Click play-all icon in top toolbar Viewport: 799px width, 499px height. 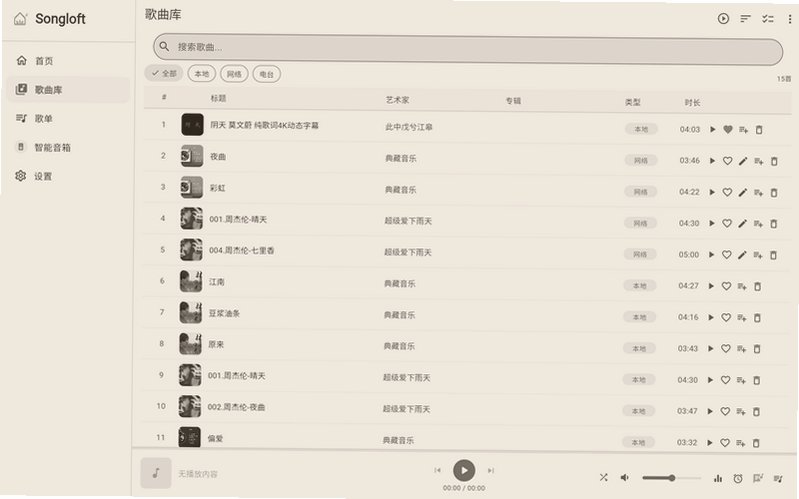[x=723, y=18]
